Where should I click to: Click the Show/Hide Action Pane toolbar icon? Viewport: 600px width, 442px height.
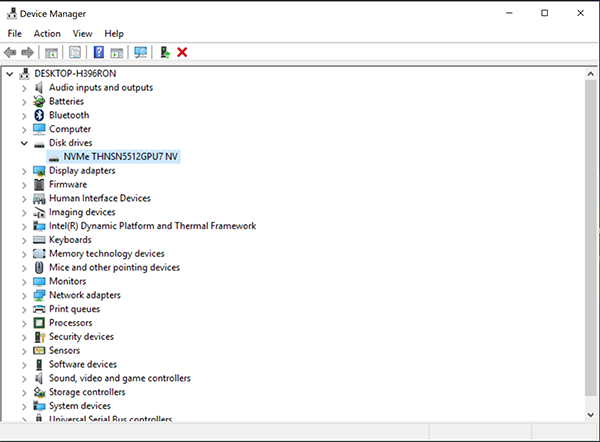pos(117,52)
